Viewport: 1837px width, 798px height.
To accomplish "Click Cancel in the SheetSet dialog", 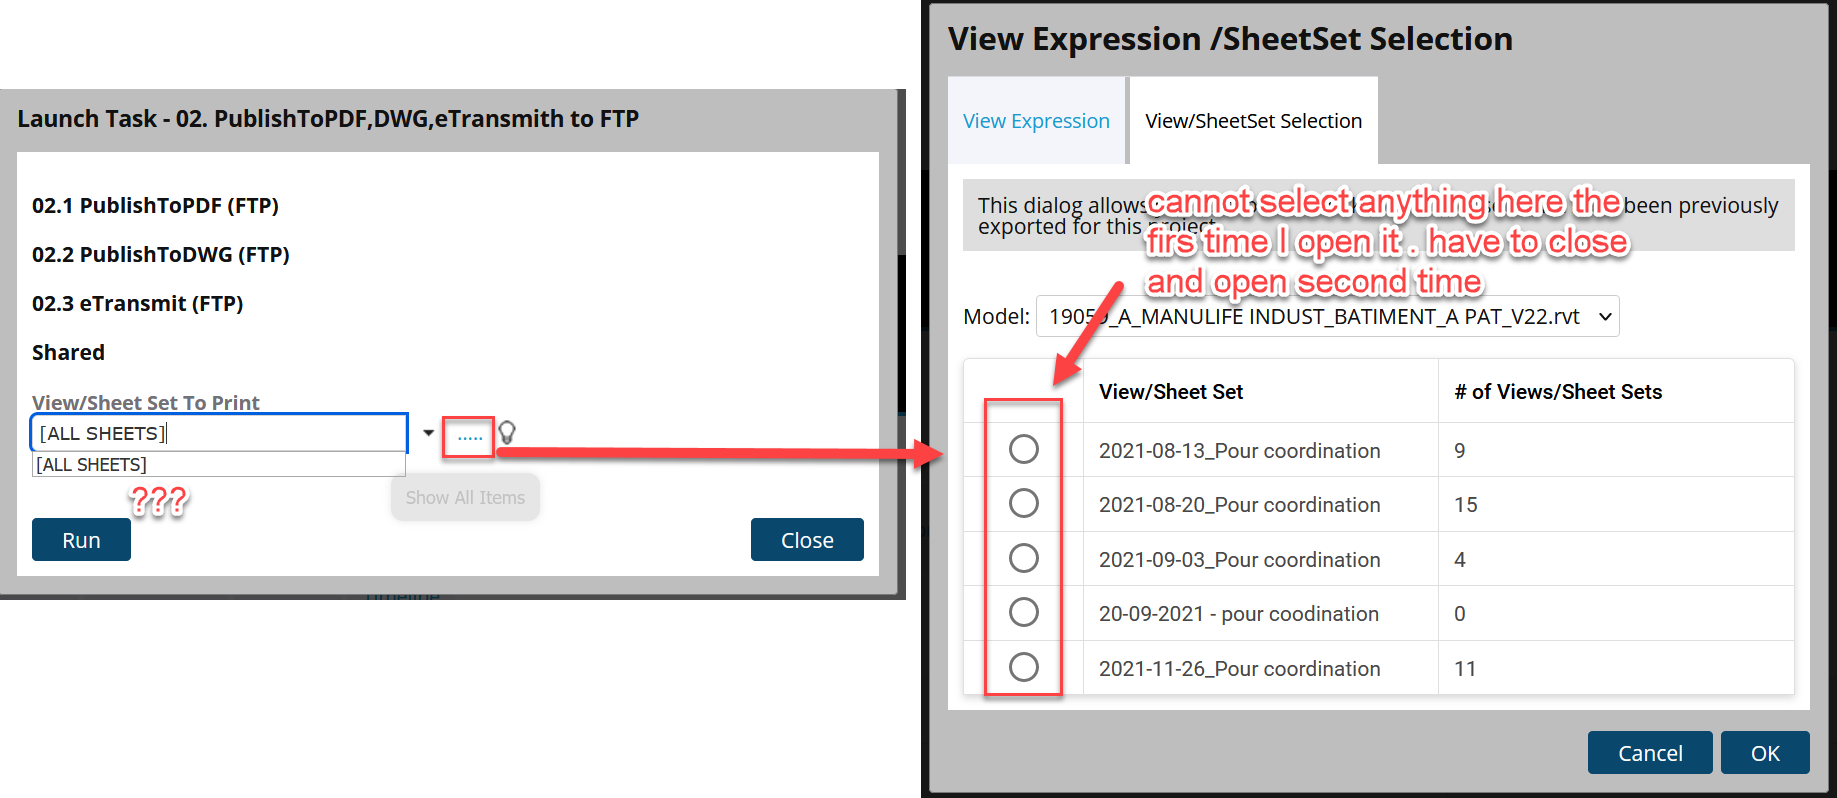I will (1649, 753).
